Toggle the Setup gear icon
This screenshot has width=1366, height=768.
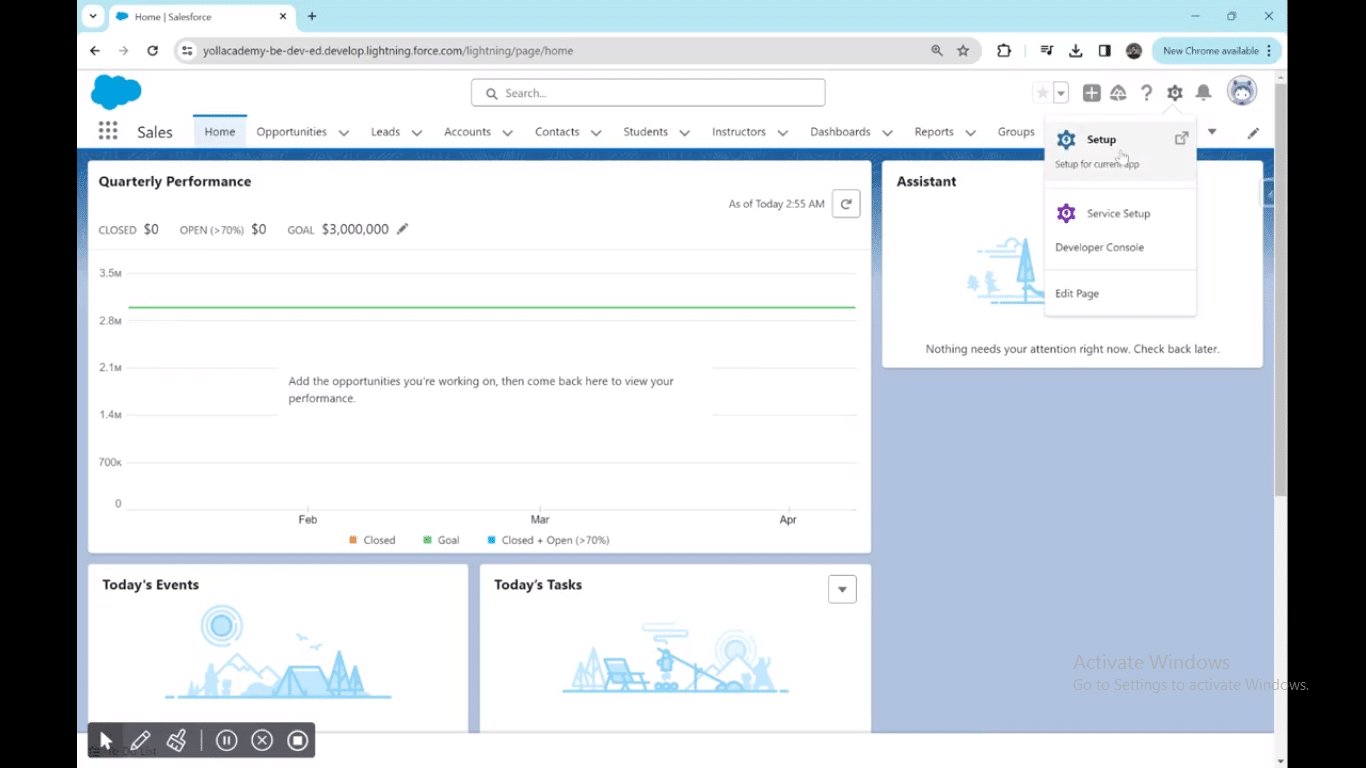click(1175, 93)
